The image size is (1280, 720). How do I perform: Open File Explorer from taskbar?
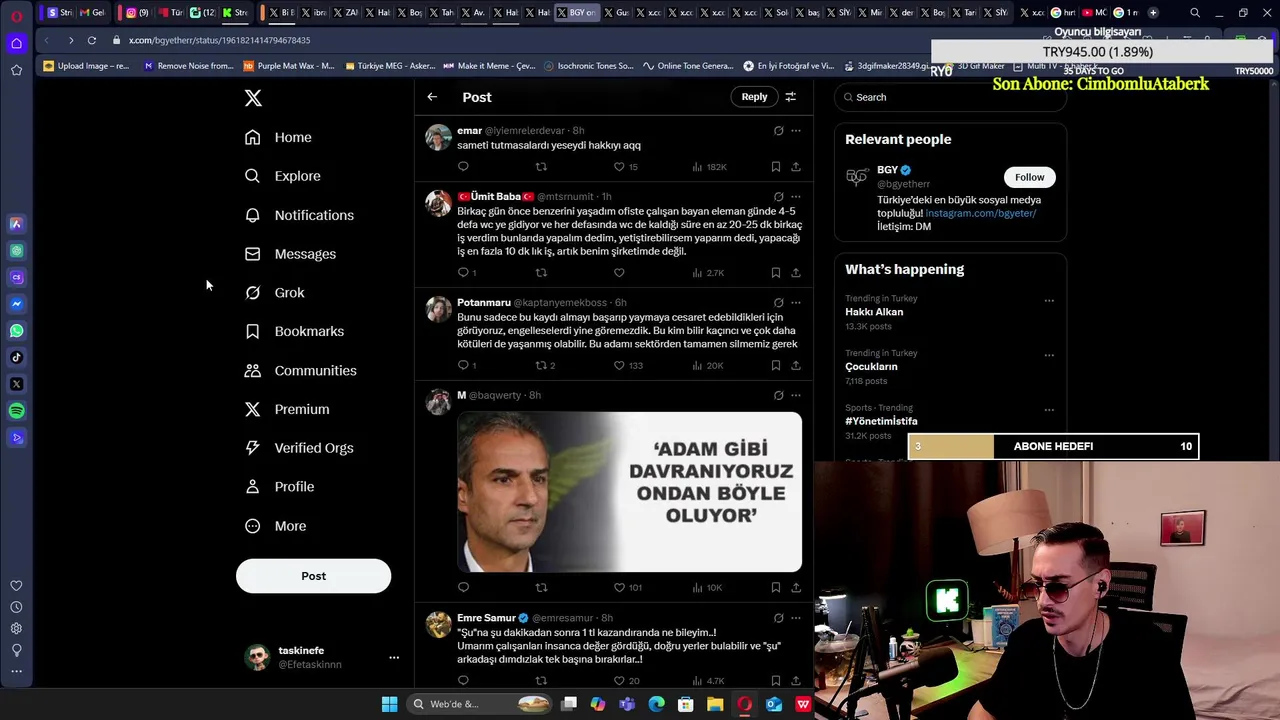point(715,704)
